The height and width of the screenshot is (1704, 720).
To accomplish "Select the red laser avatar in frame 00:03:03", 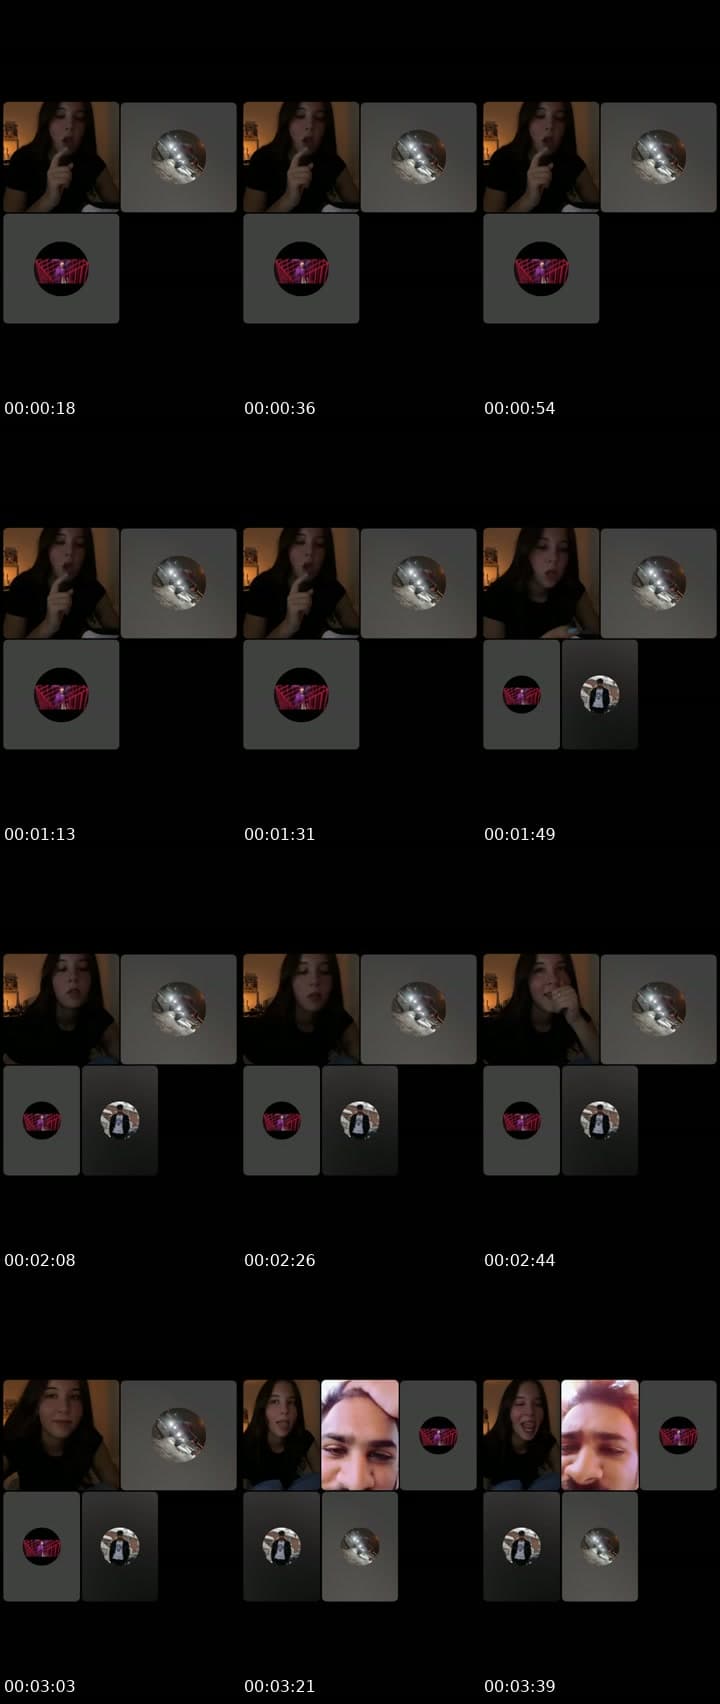I will coord(41,1547).
